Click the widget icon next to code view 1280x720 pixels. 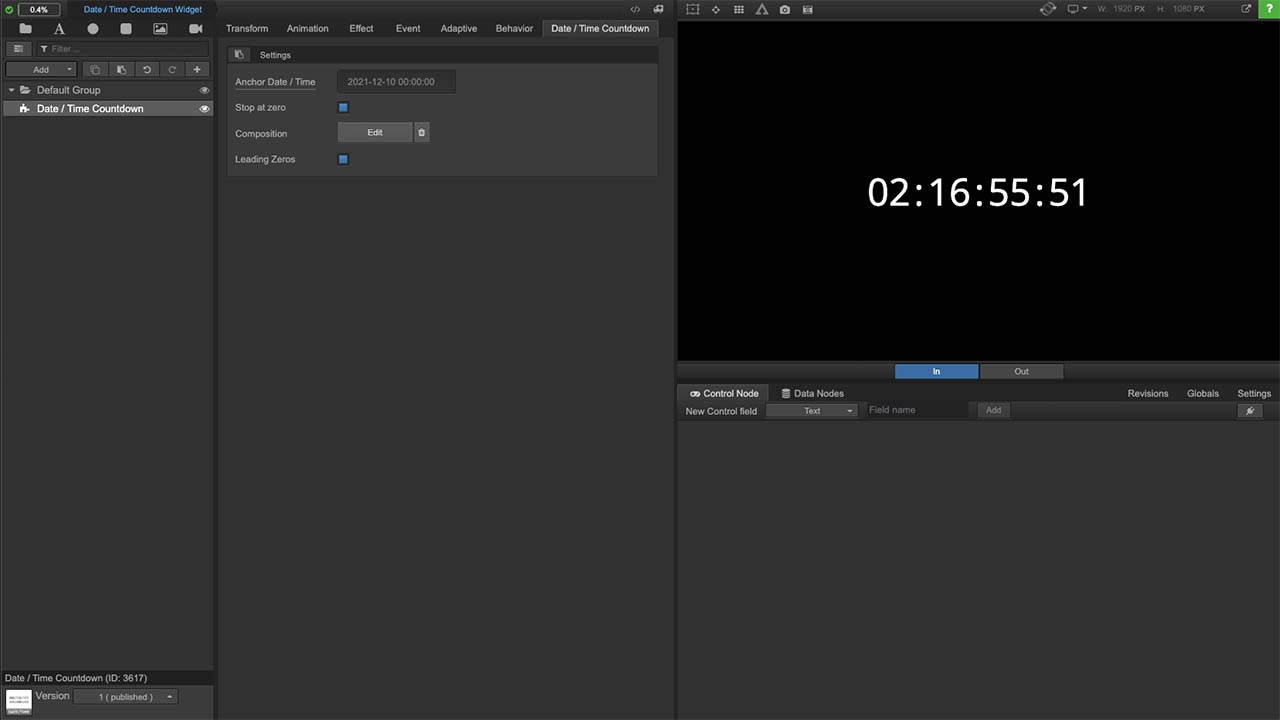[x=658, y=9]
